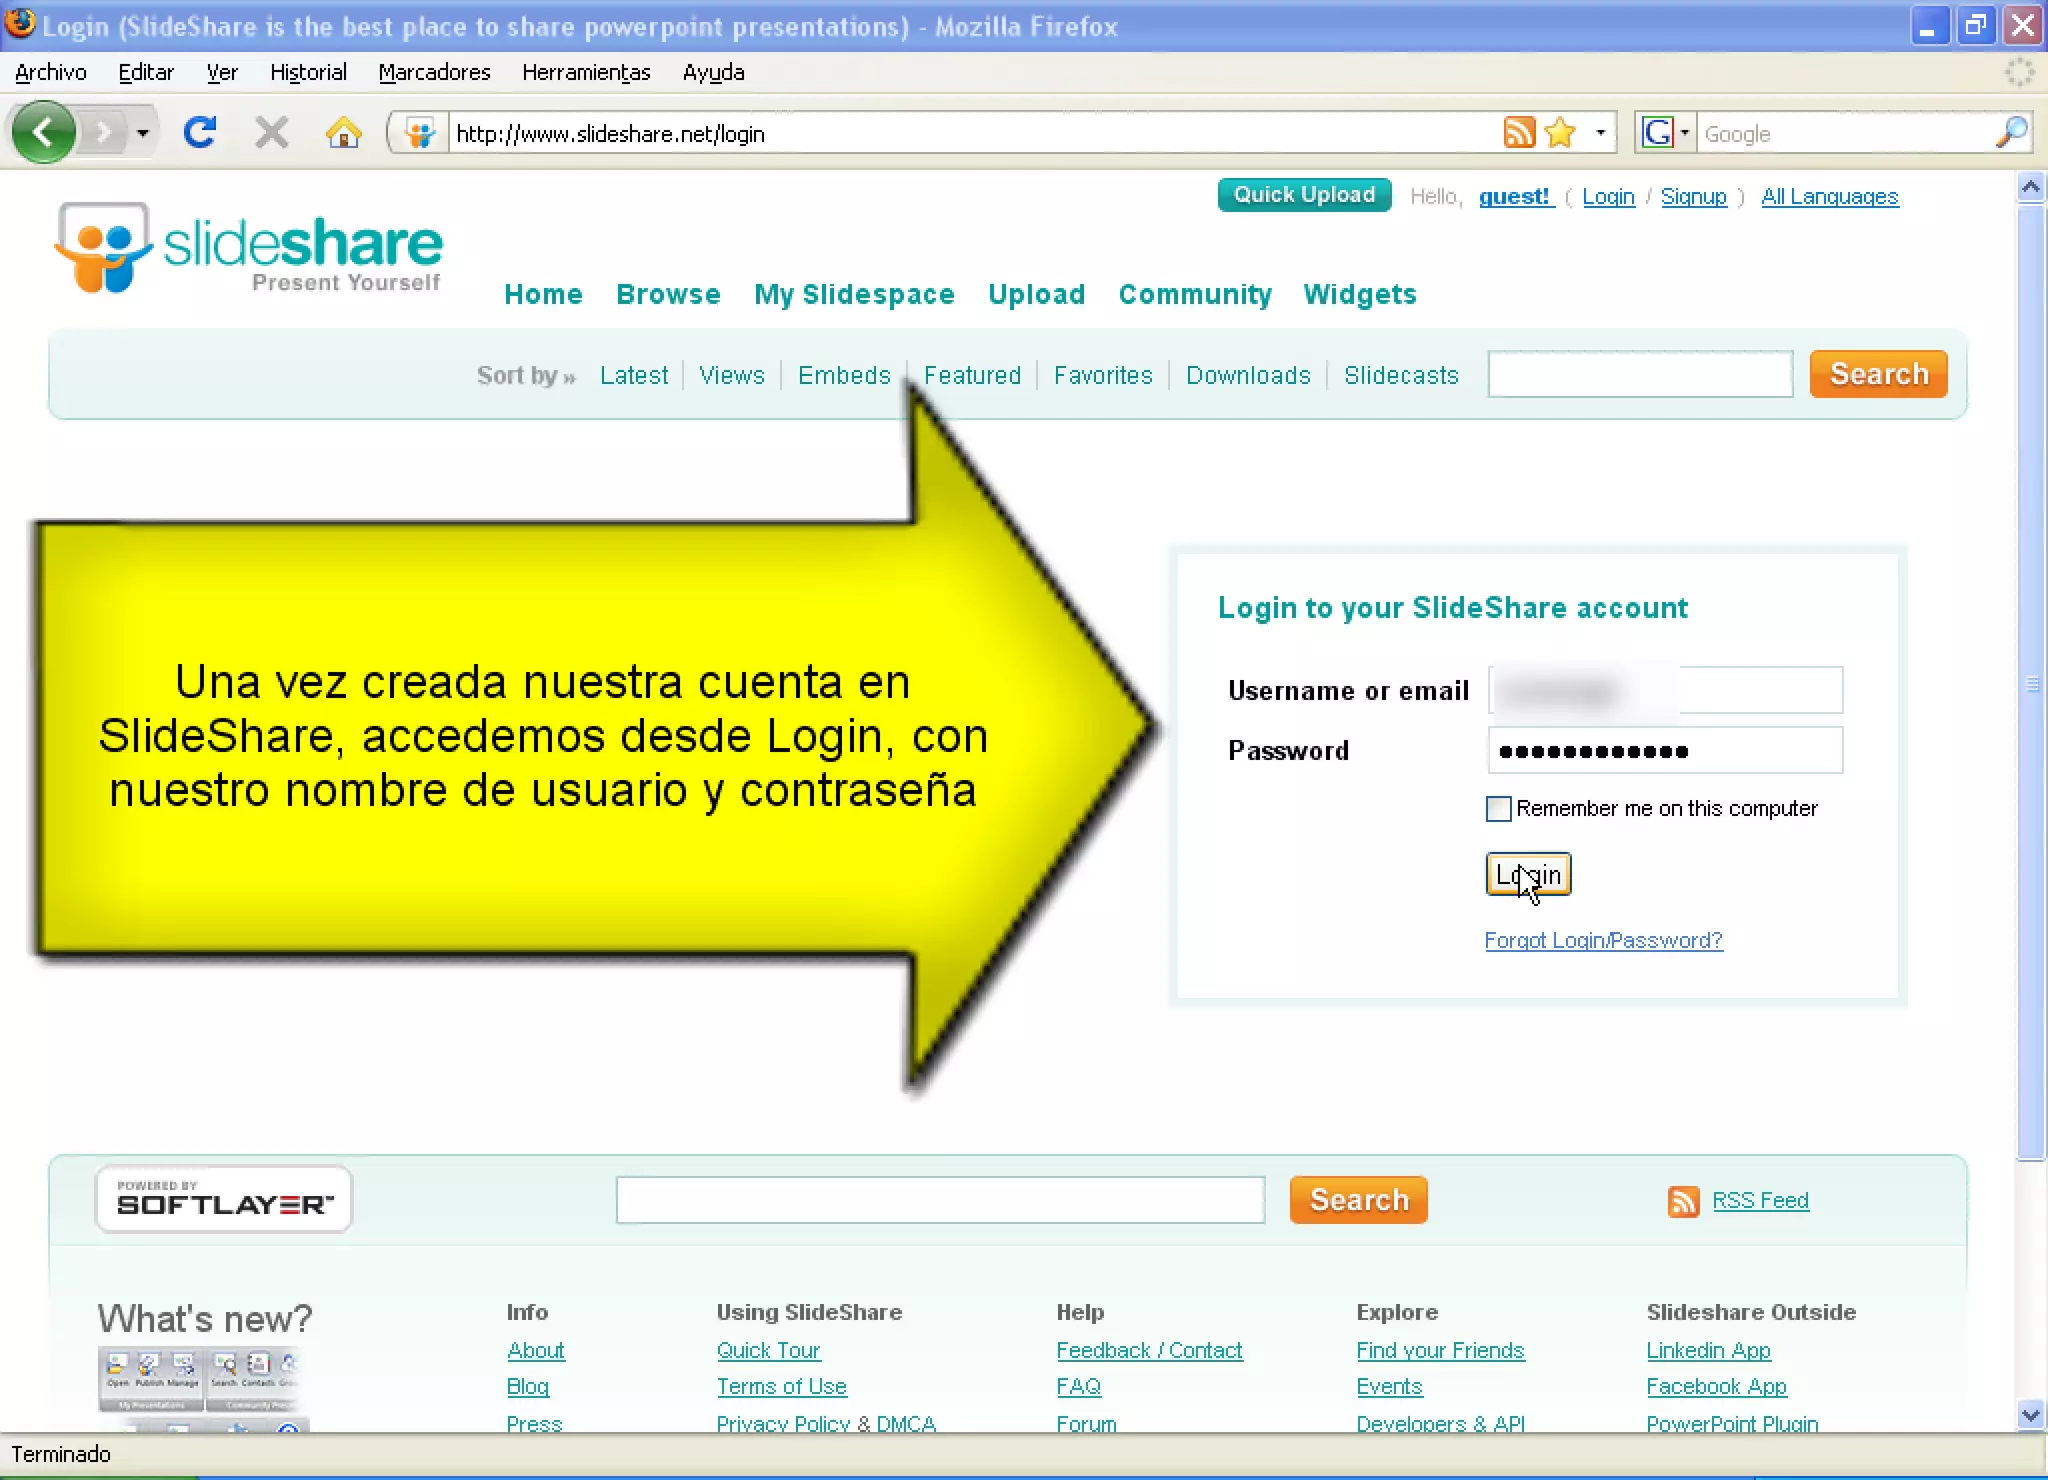Image resolution: width=2048 pixels, height=1480 pixels.
Task: Click the Quick Upload button
Action: [1304, 195]
